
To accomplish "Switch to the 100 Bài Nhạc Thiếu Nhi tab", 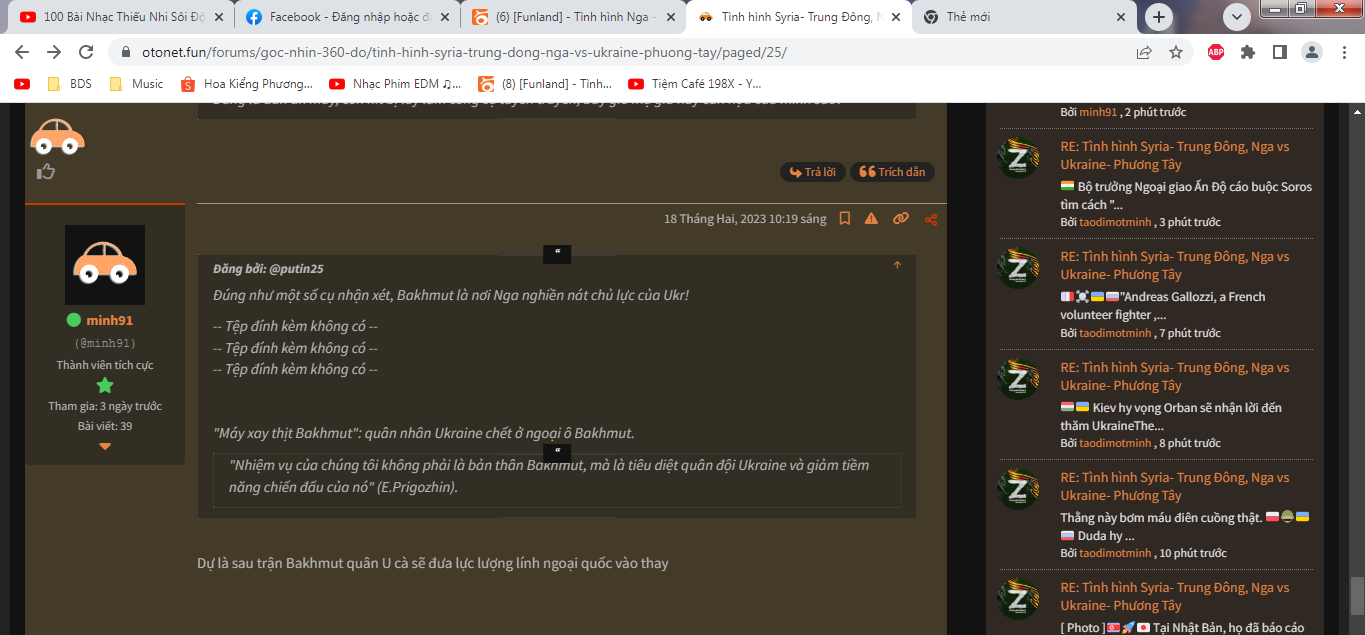I will coord(120,17).
